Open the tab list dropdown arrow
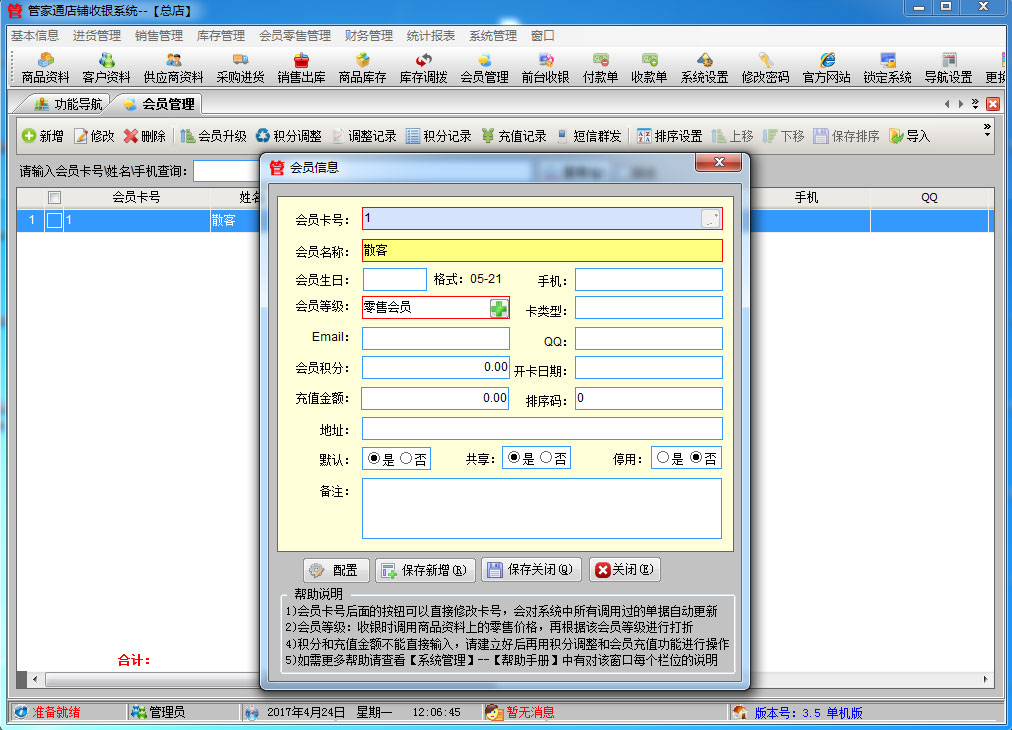 975,103
